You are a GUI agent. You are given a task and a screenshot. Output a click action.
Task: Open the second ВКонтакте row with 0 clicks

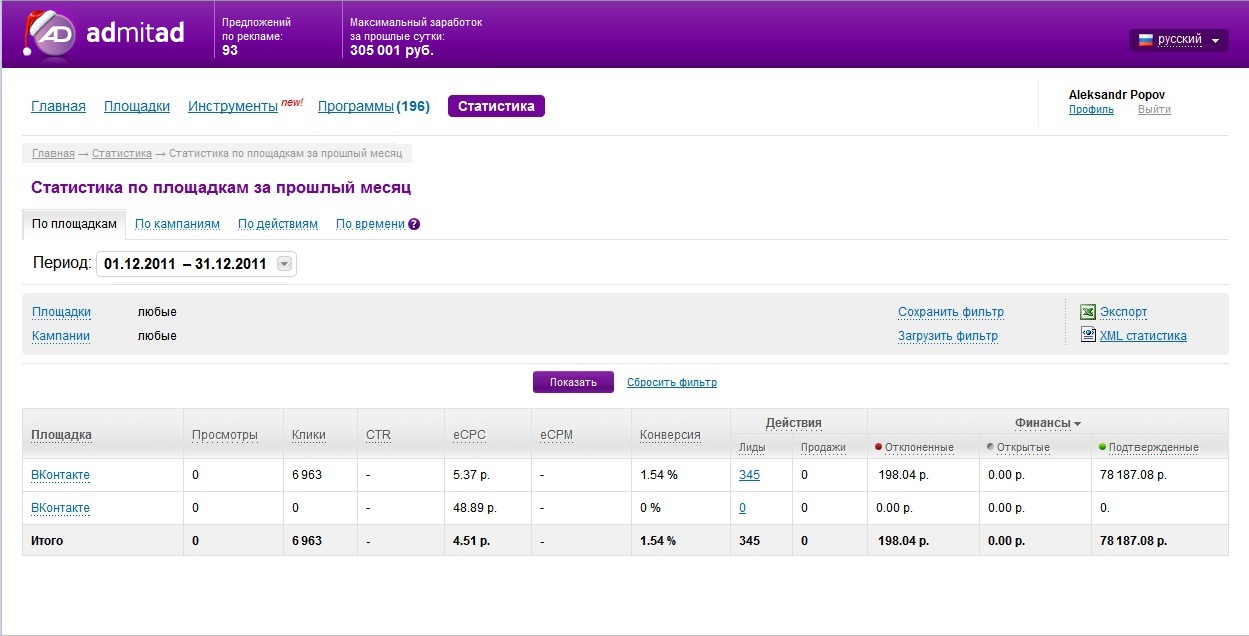coord(61,508)
